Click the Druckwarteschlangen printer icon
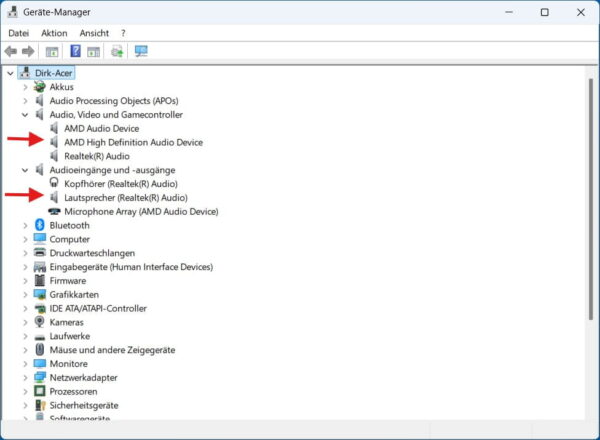 [39, 253]
